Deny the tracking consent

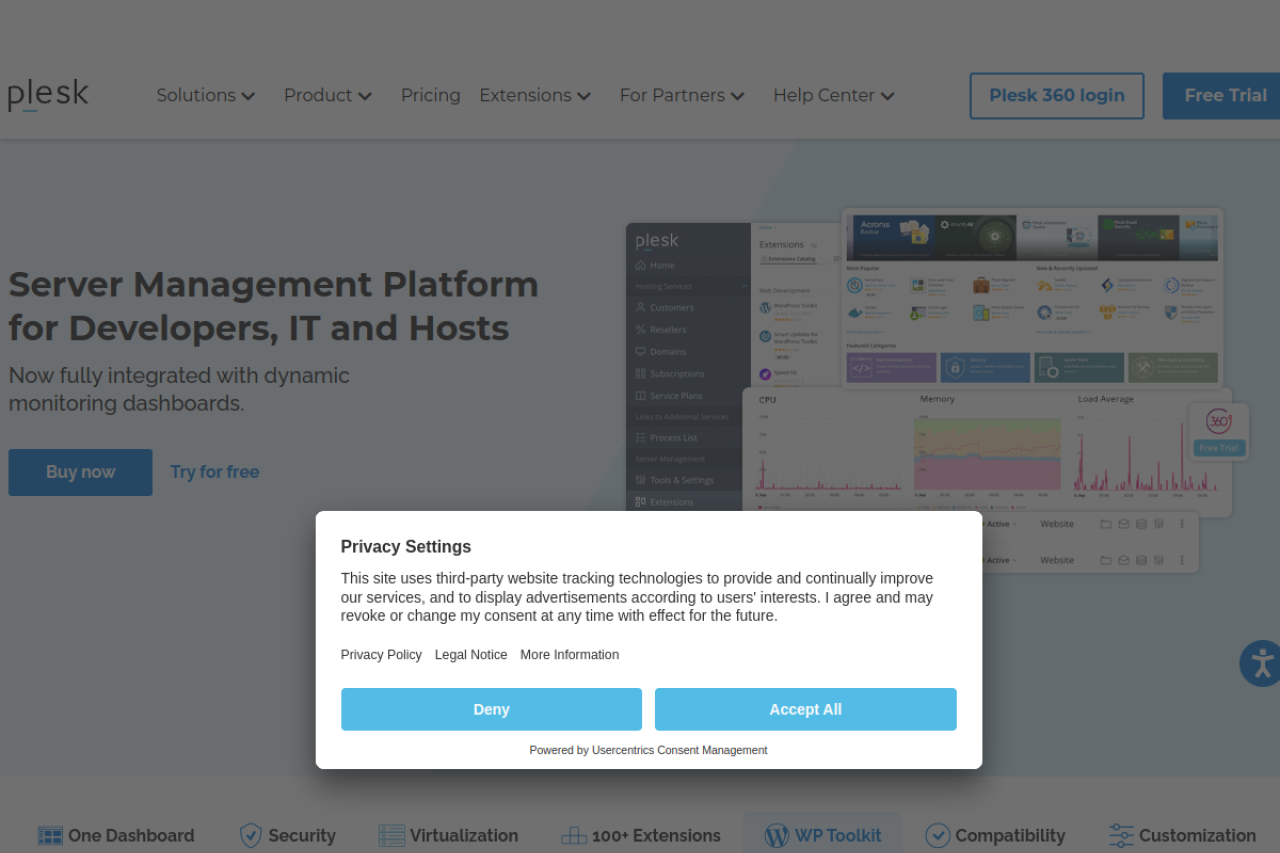pyautogui.click(x=491, y=709)
